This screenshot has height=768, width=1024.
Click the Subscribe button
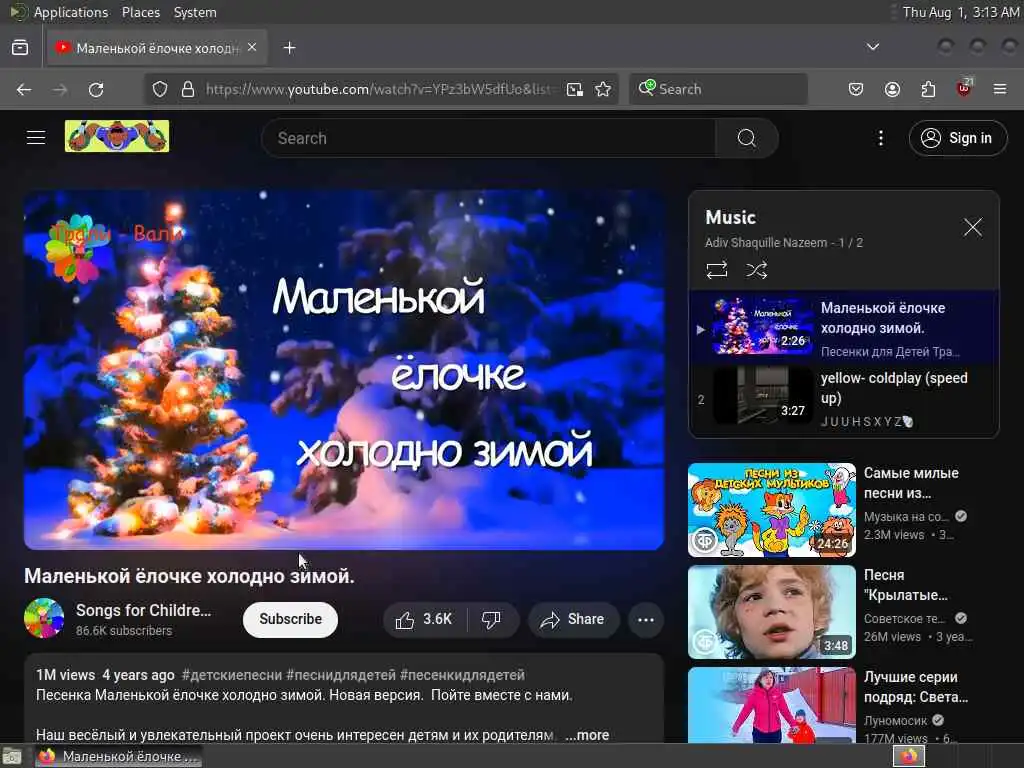(x=290, y=619)
